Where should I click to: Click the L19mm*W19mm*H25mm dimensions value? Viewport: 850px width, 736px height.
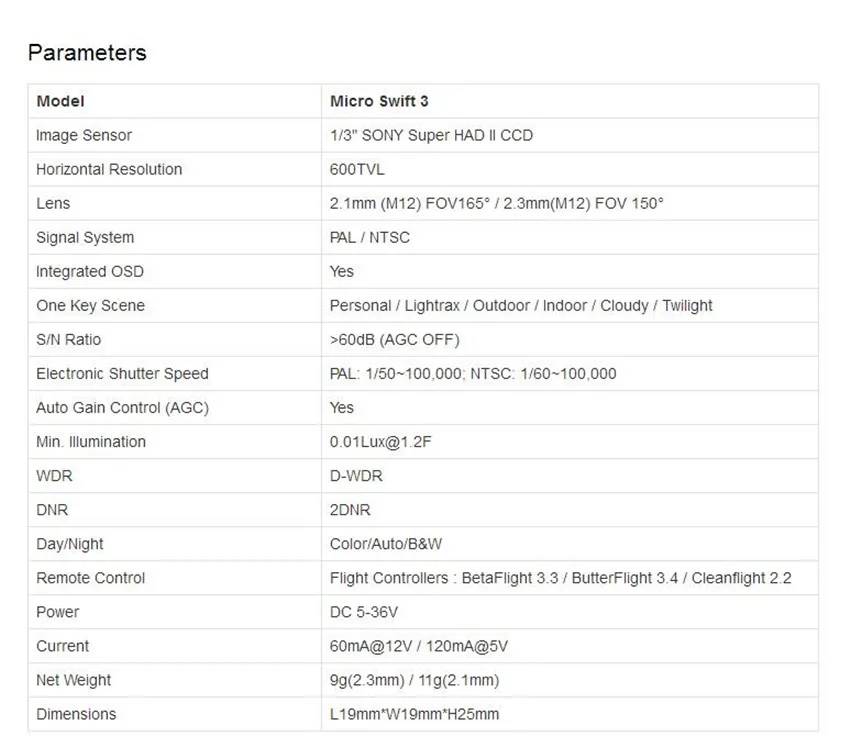(415, 714)
